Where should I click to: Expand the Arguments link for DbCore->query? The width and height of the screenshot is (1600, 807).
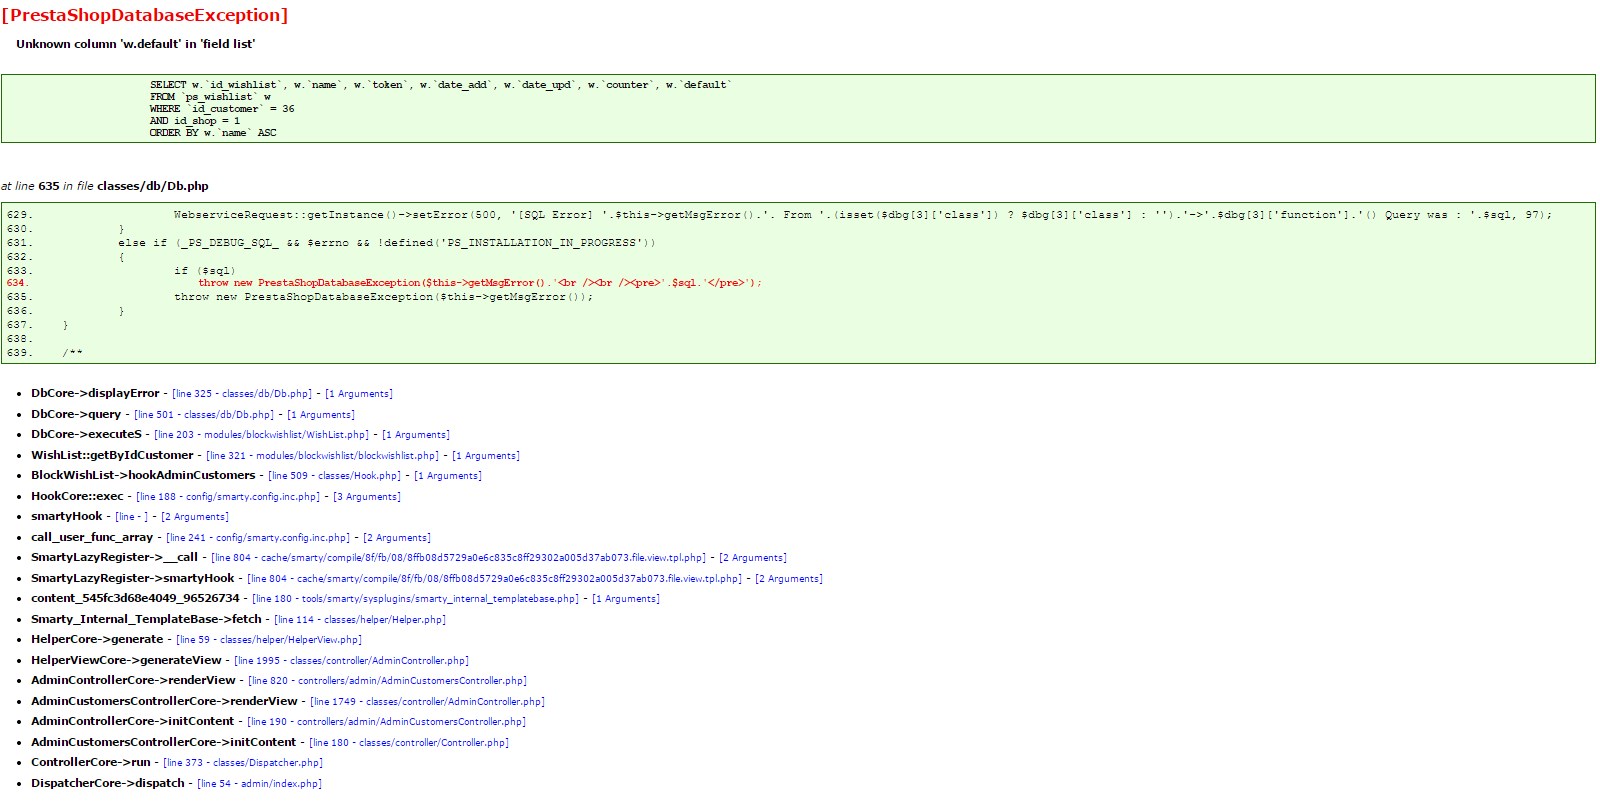coord(321,415)
